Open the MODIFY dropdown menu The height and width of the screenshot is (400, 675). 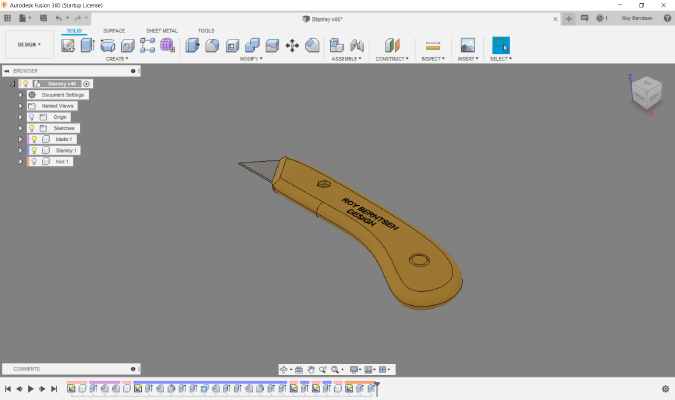251,59
